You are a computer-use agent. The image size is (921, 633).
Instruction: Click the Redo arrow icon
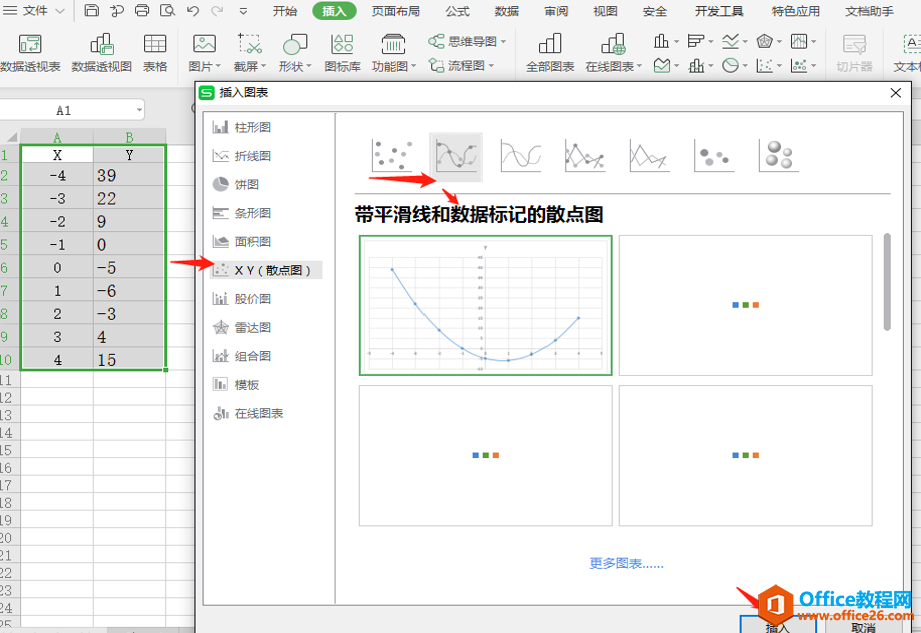[217, 11]
